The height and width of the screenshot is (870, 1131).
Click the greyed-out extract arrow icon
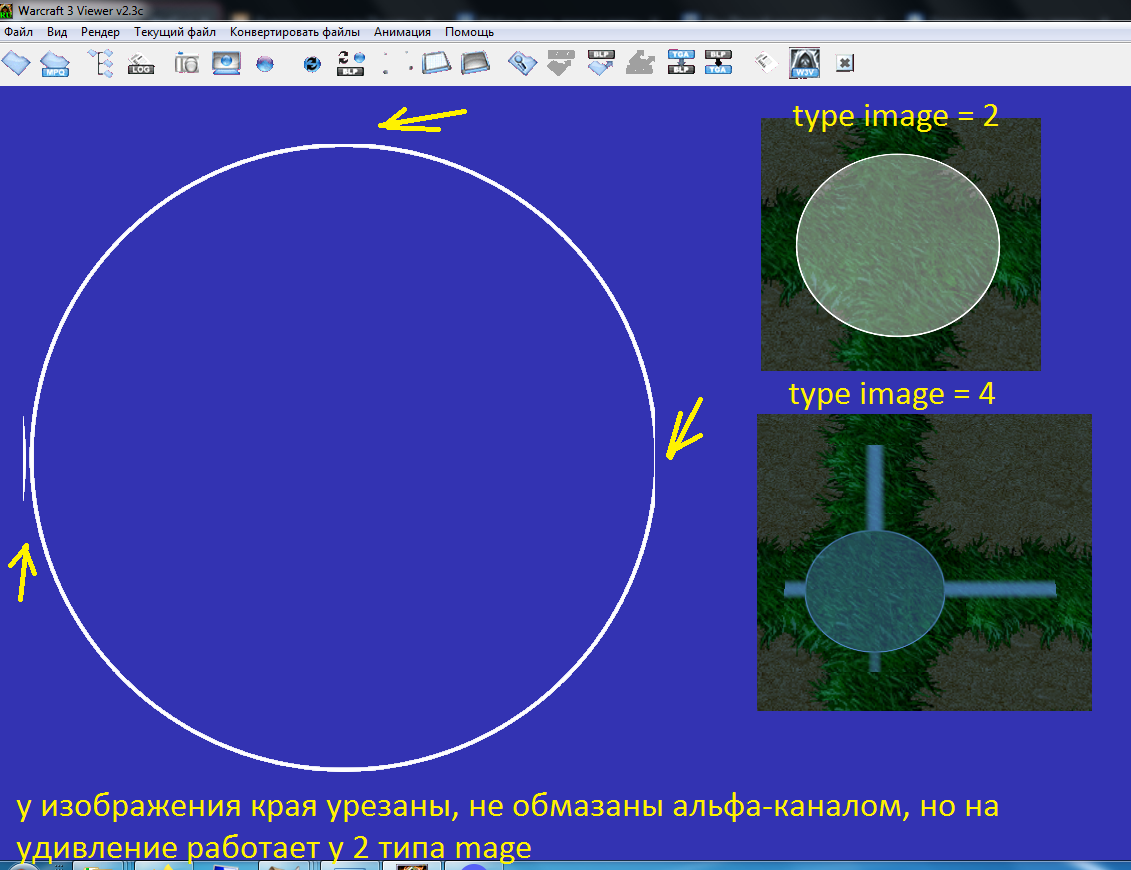pos(640,63)
